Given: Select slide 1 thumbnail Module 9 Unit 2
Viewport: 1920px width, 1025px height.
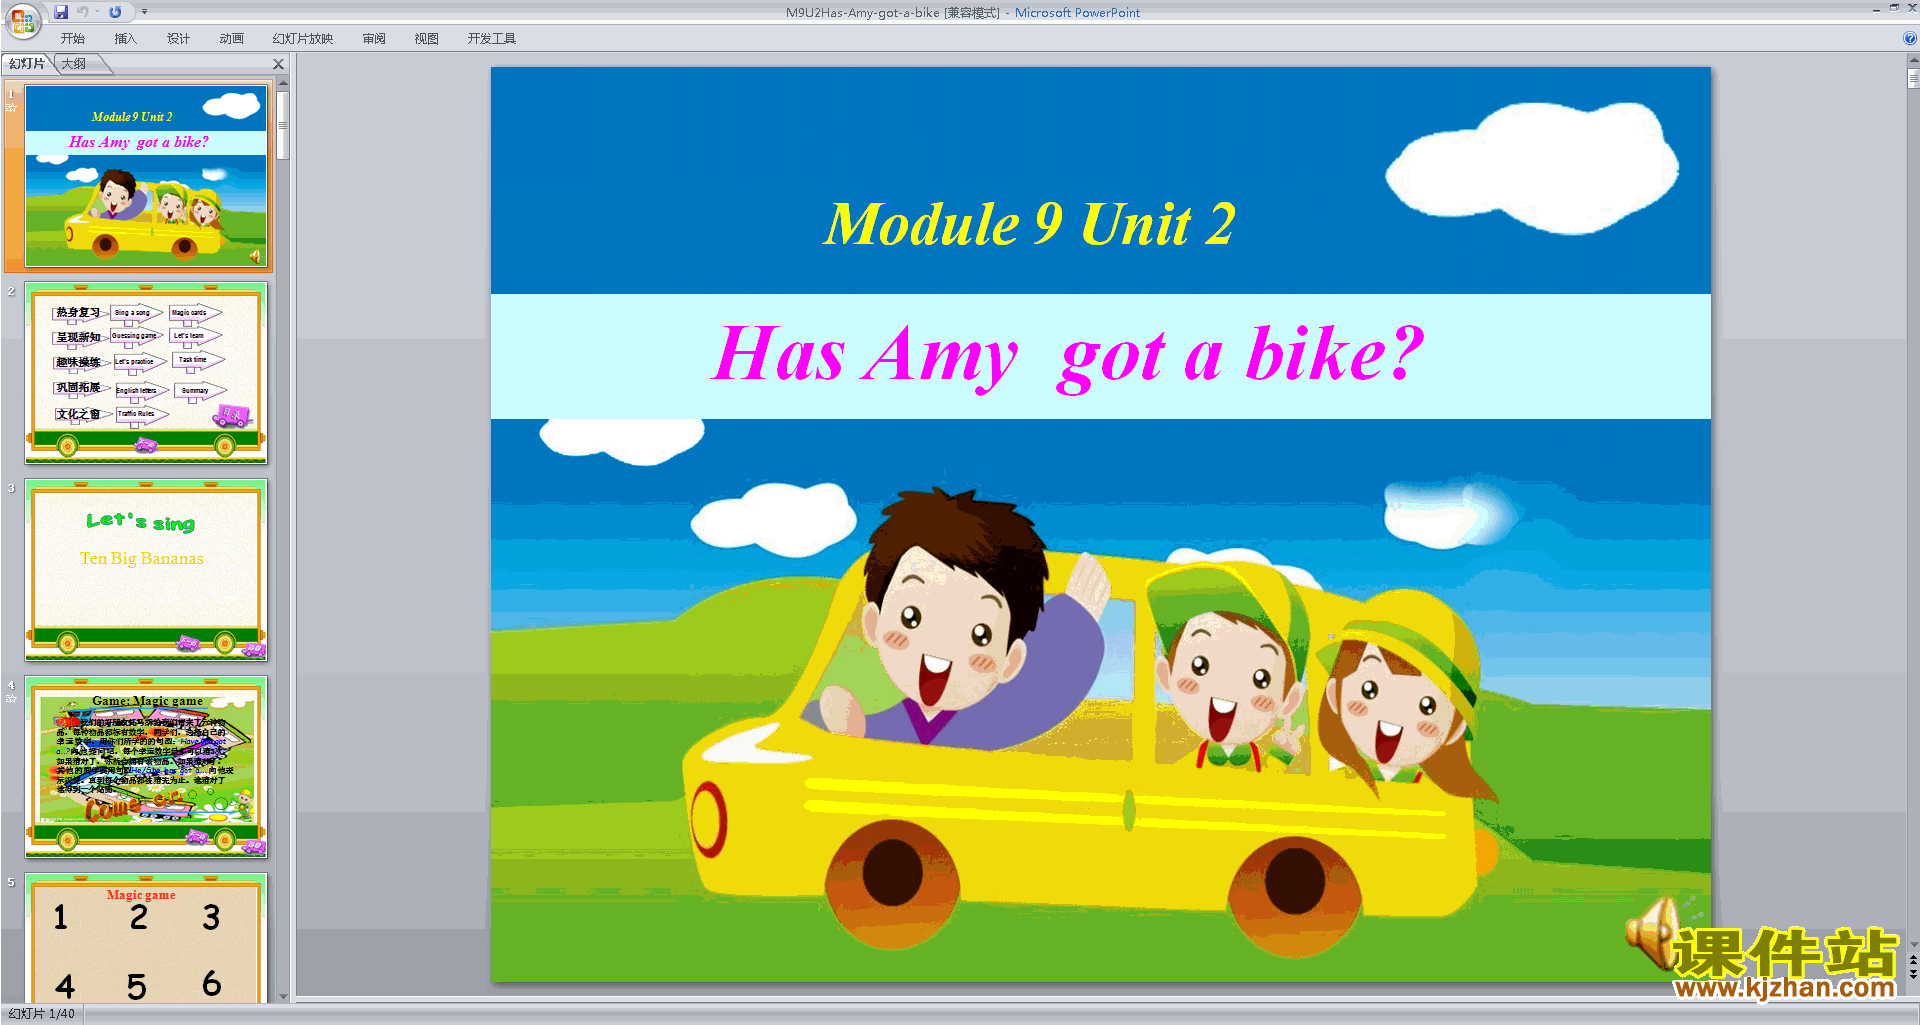Looking at the screenshot, I should pyautogui.click(x=146, y=176).
